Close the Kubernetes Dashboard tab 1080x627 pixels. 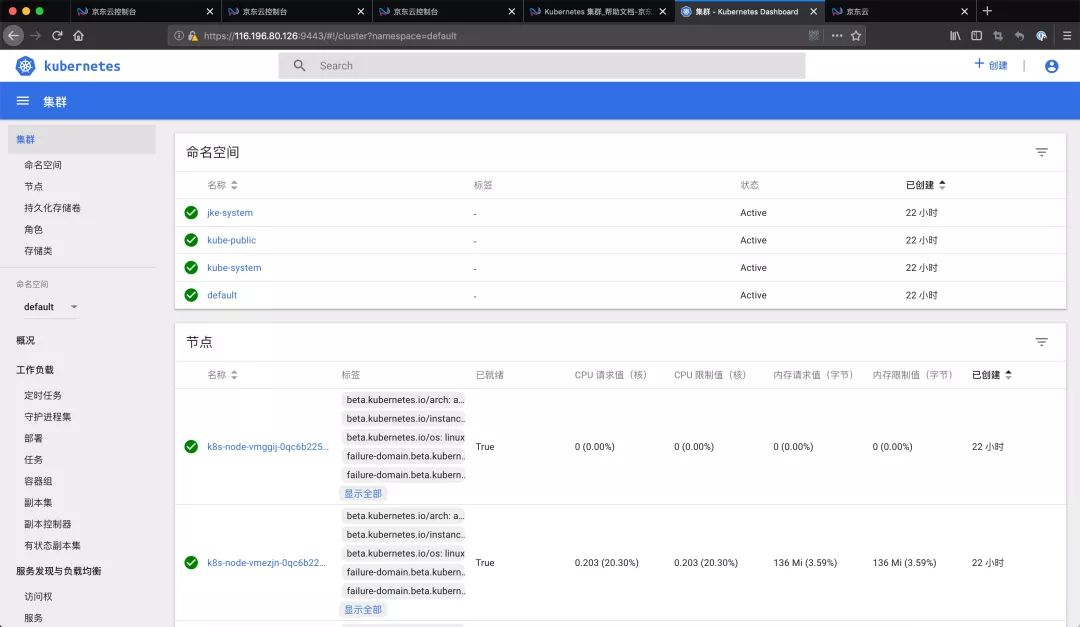(x=813, y=12)
